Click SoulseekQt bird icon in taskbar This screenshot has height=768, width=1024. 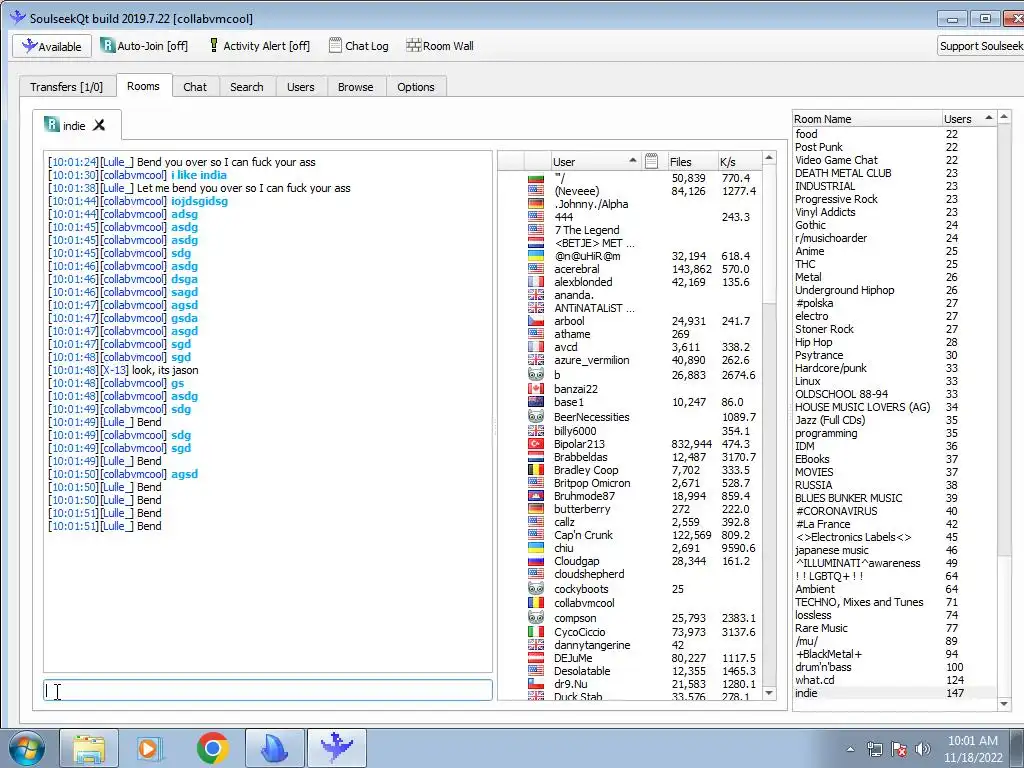tap(336, 748)
